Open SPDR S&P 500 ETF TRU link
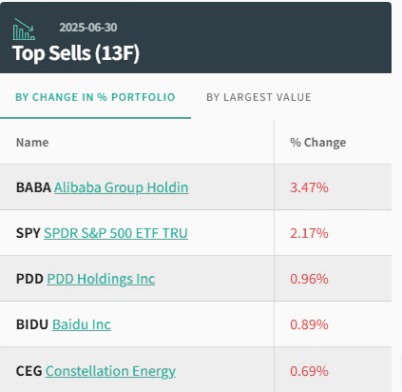402x392 pixels. pyautogui.click(x=116, y=233)
